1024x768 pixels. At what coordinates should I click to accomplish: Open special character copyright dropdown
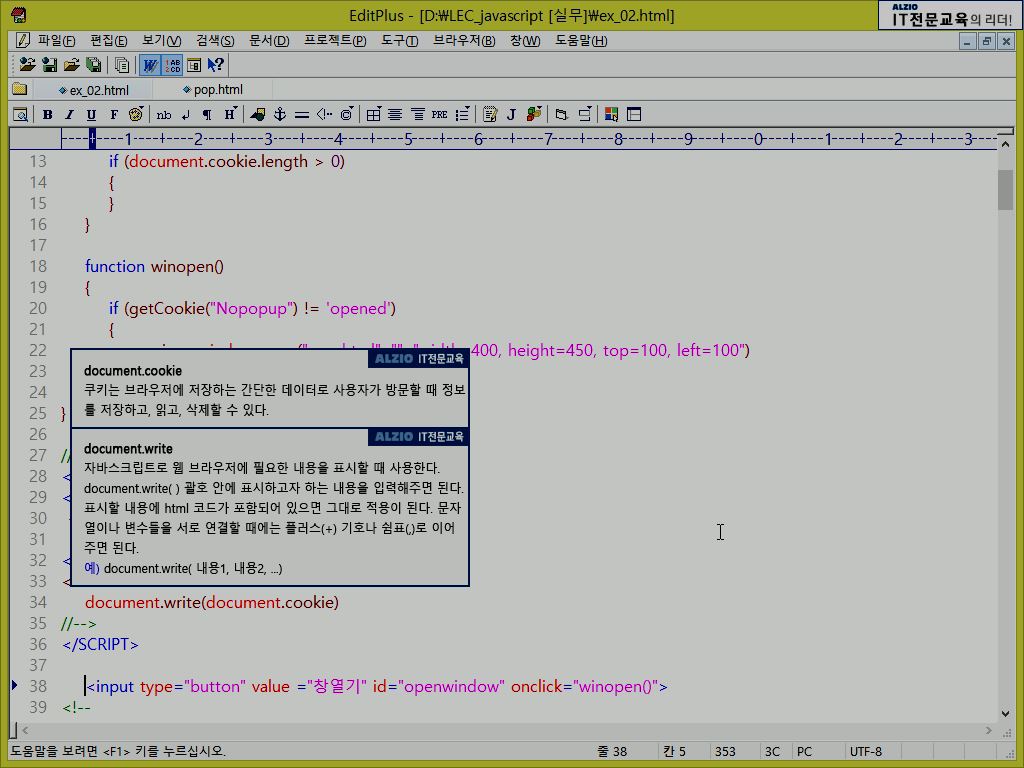(x=347, y=114)
